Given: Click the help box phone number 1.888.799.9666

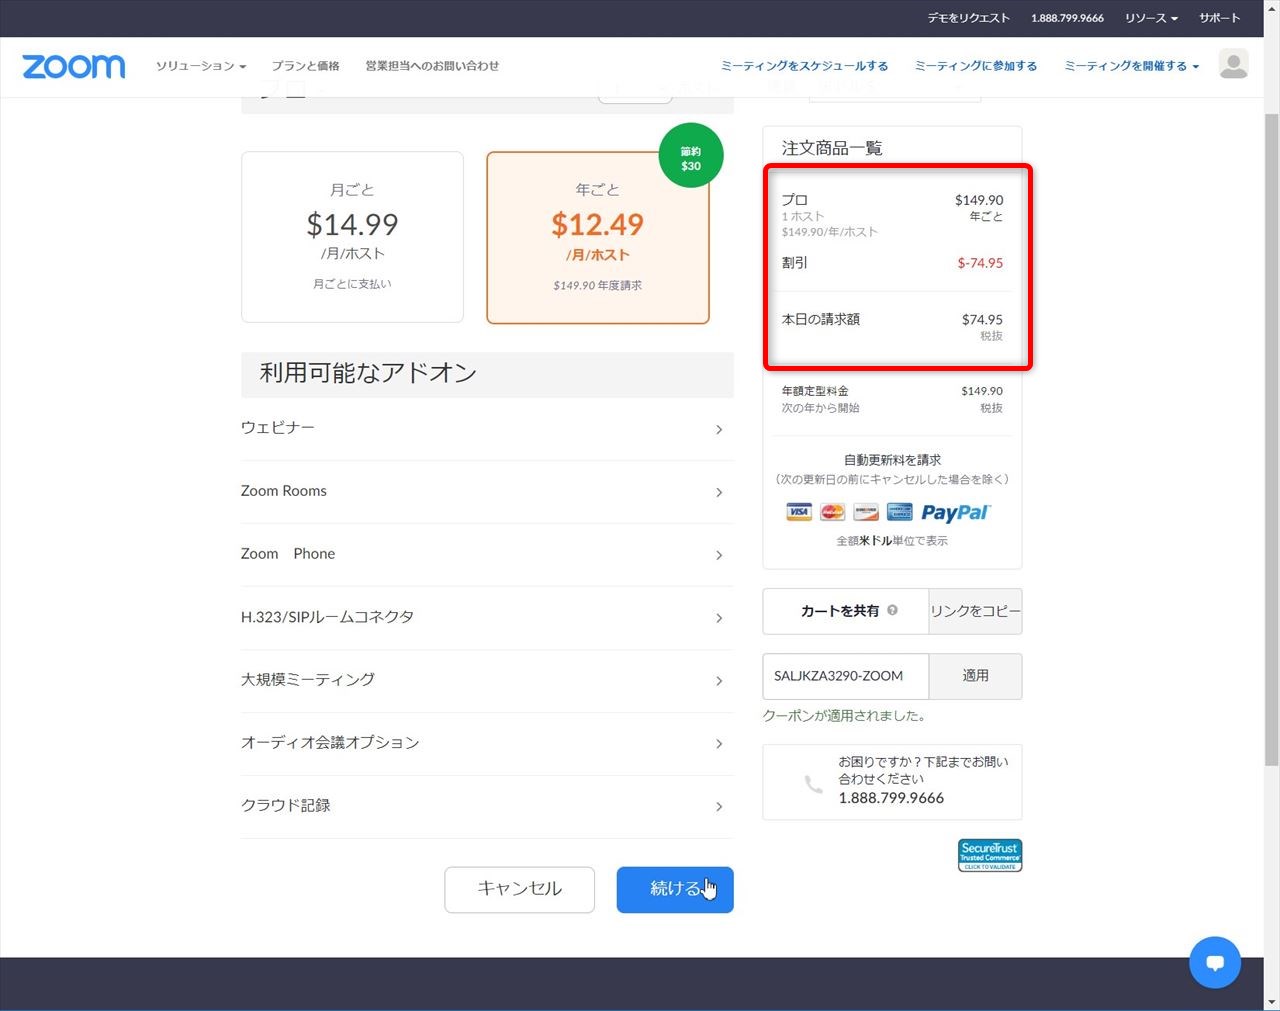Looking at the screenshot, I should [x=891, y=798].
